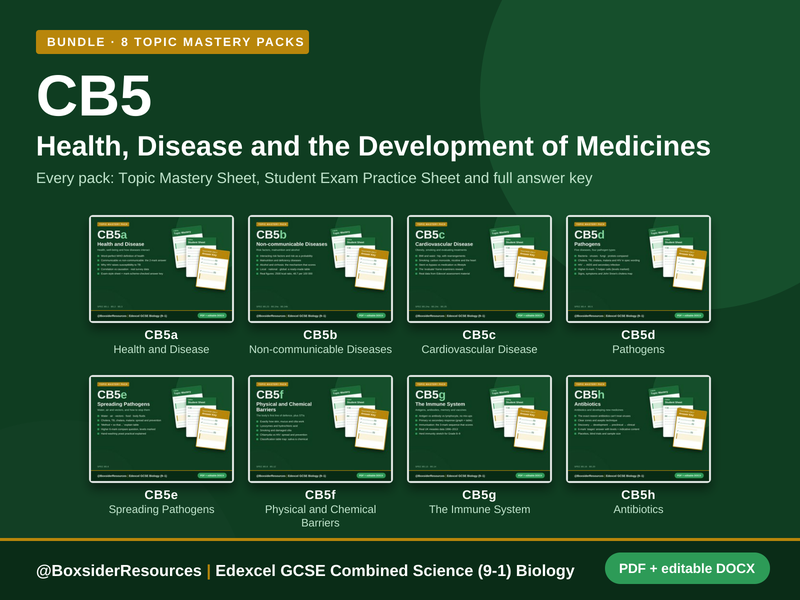Click the 'Cardiovascular Disease' caption
The image size is (800, 600).
(x=479, y=349)
